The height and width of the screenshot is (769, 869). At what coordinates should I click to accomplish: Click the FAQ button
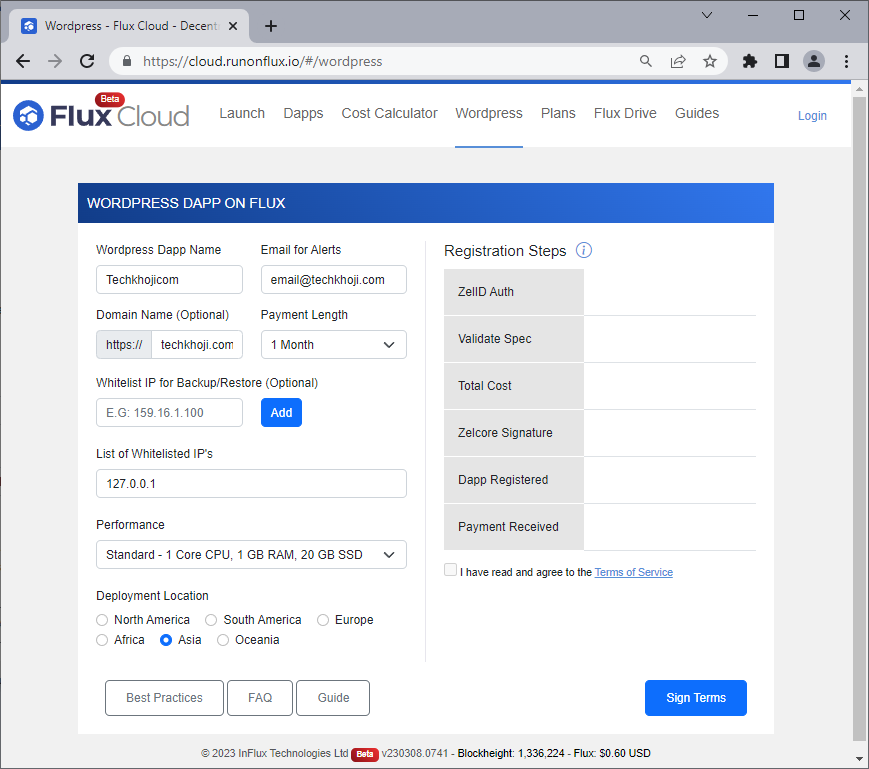click(260, 698)
